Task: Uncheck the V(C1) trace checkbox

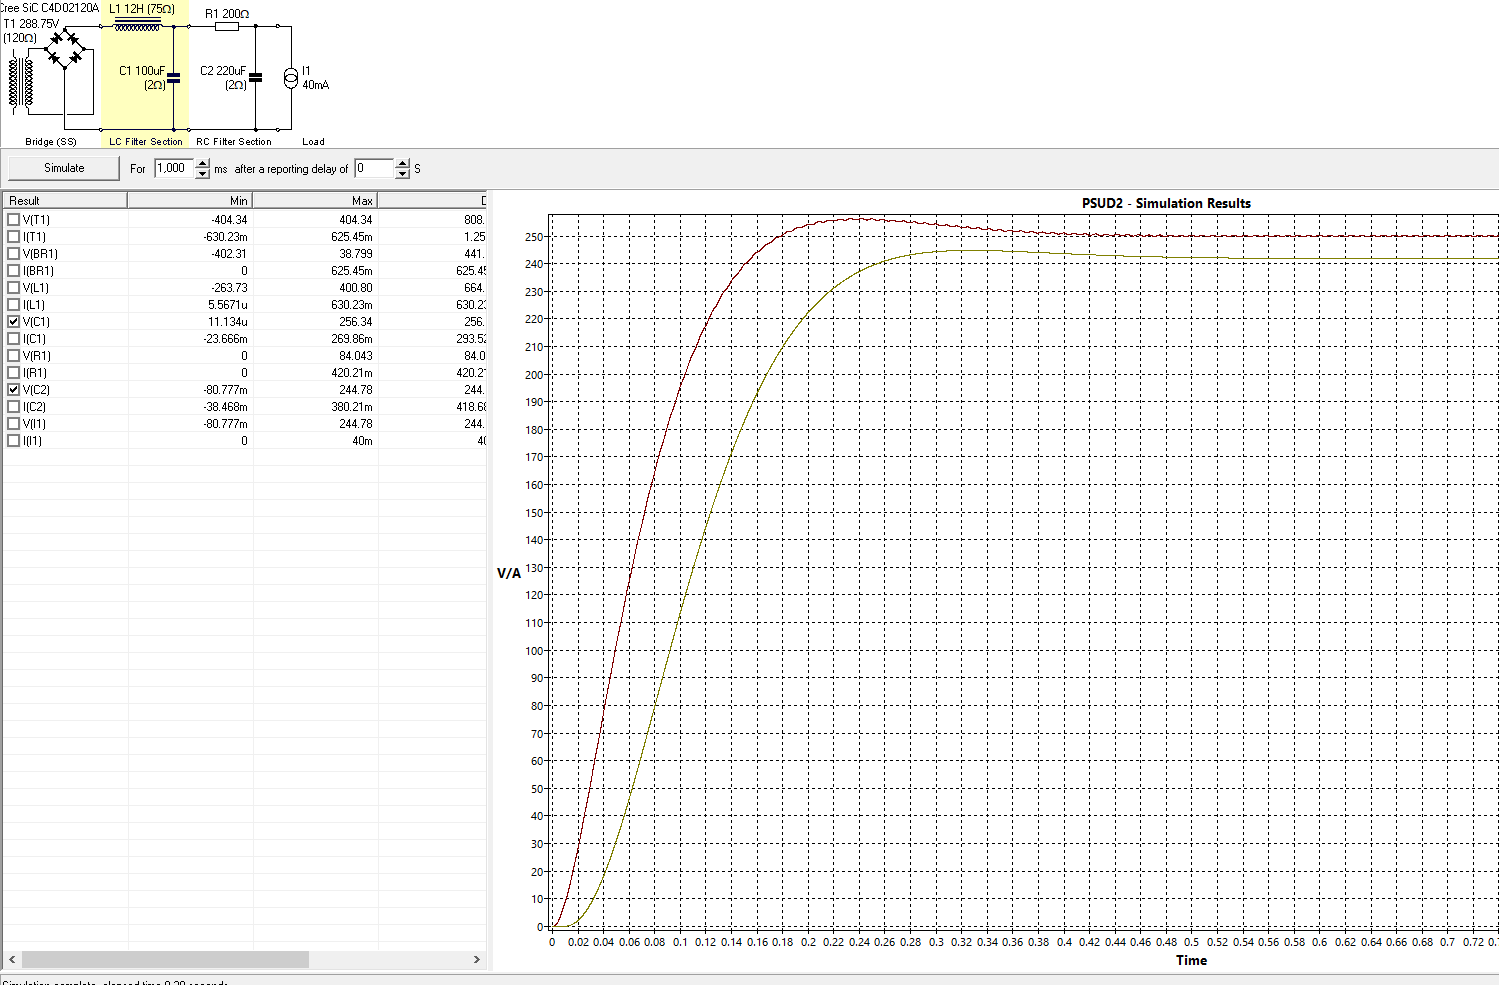Action: click(13, 322)
